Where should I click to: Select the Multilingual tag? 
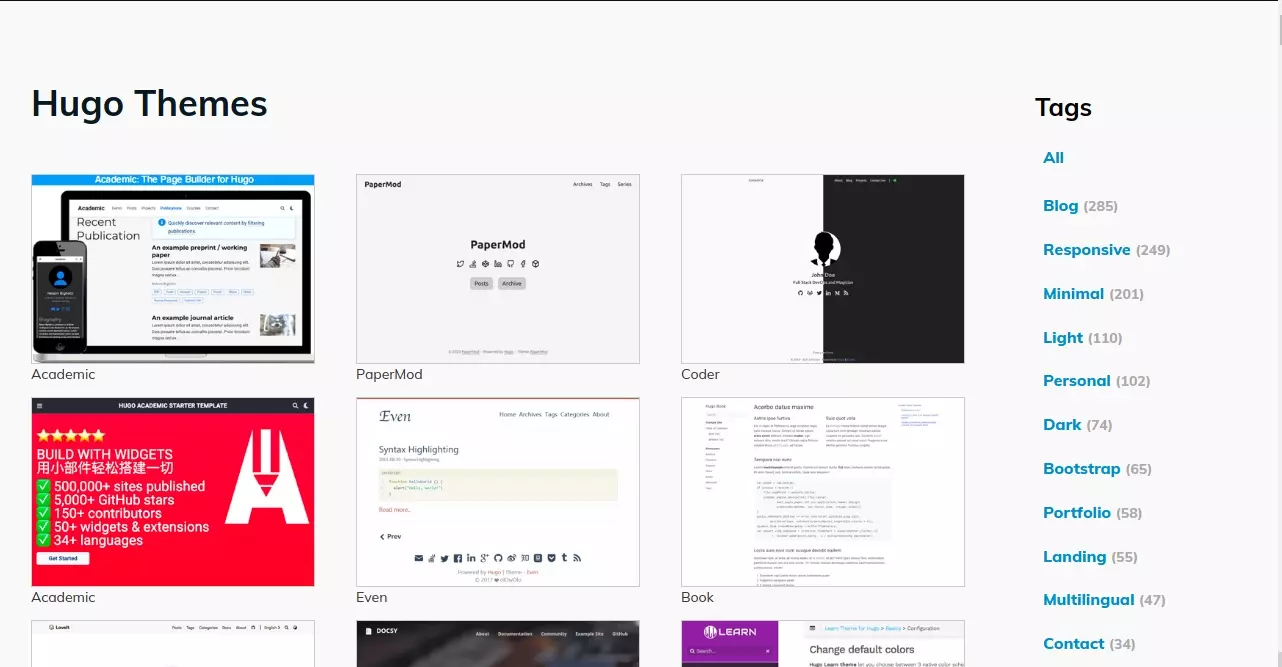tap(1088, 600)
